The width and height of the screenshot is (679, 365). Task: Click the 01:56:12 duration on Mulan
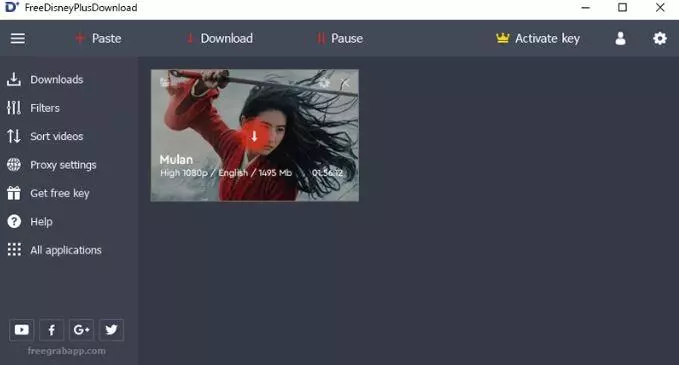tap(327, 173)
